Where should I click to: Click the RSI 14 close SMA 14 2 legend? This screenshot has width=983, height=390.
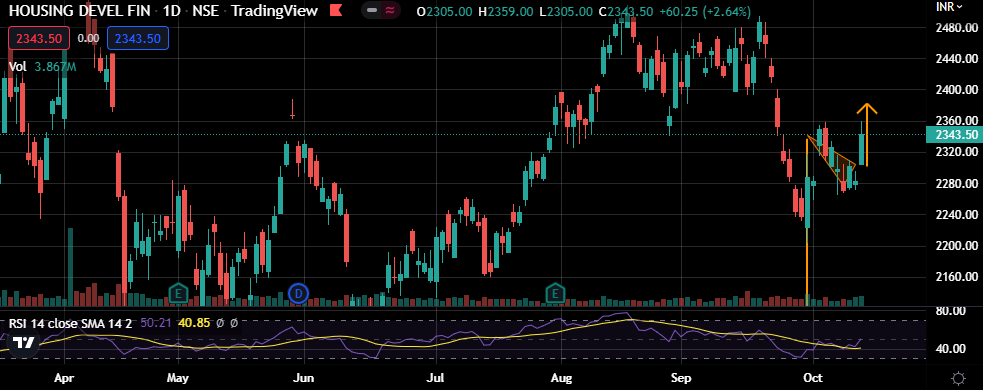[x=71, y=324]
